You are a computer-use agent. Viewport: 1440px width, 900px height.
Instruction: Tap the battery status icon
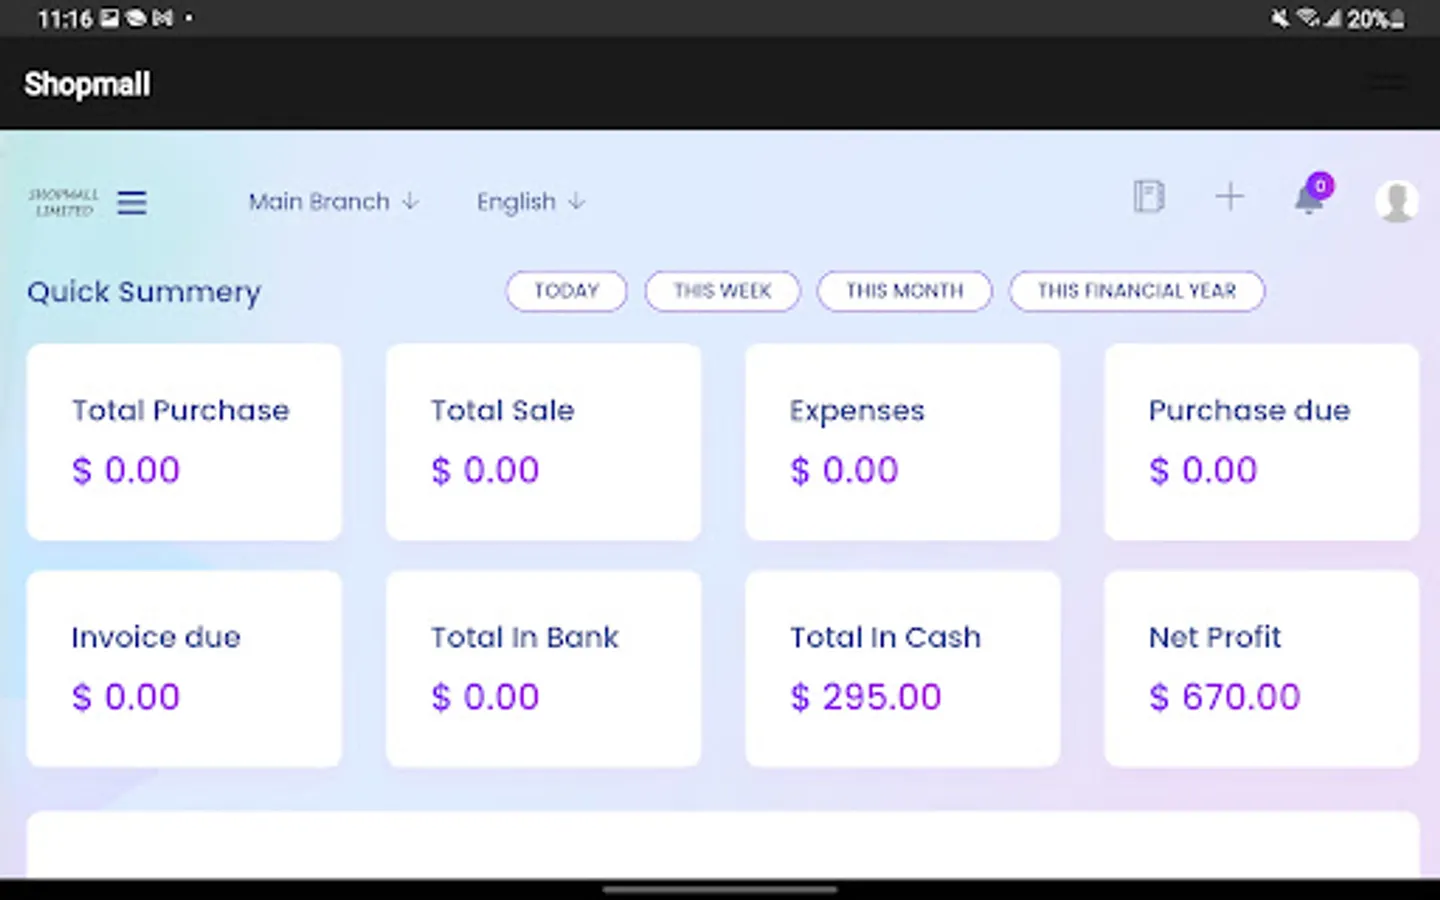[1397, 18]
